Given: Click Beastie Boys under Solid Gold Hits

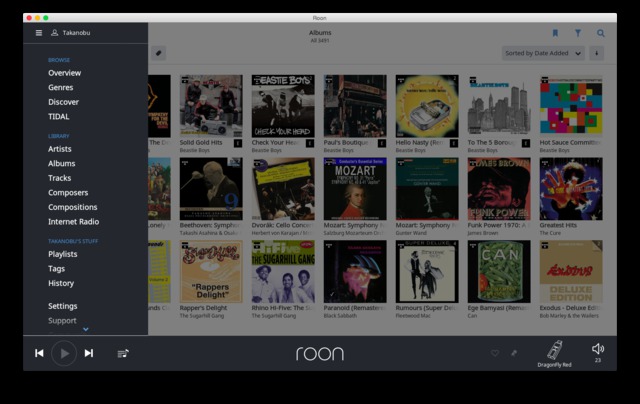Looking at the screenshot, I should [195, 151].
